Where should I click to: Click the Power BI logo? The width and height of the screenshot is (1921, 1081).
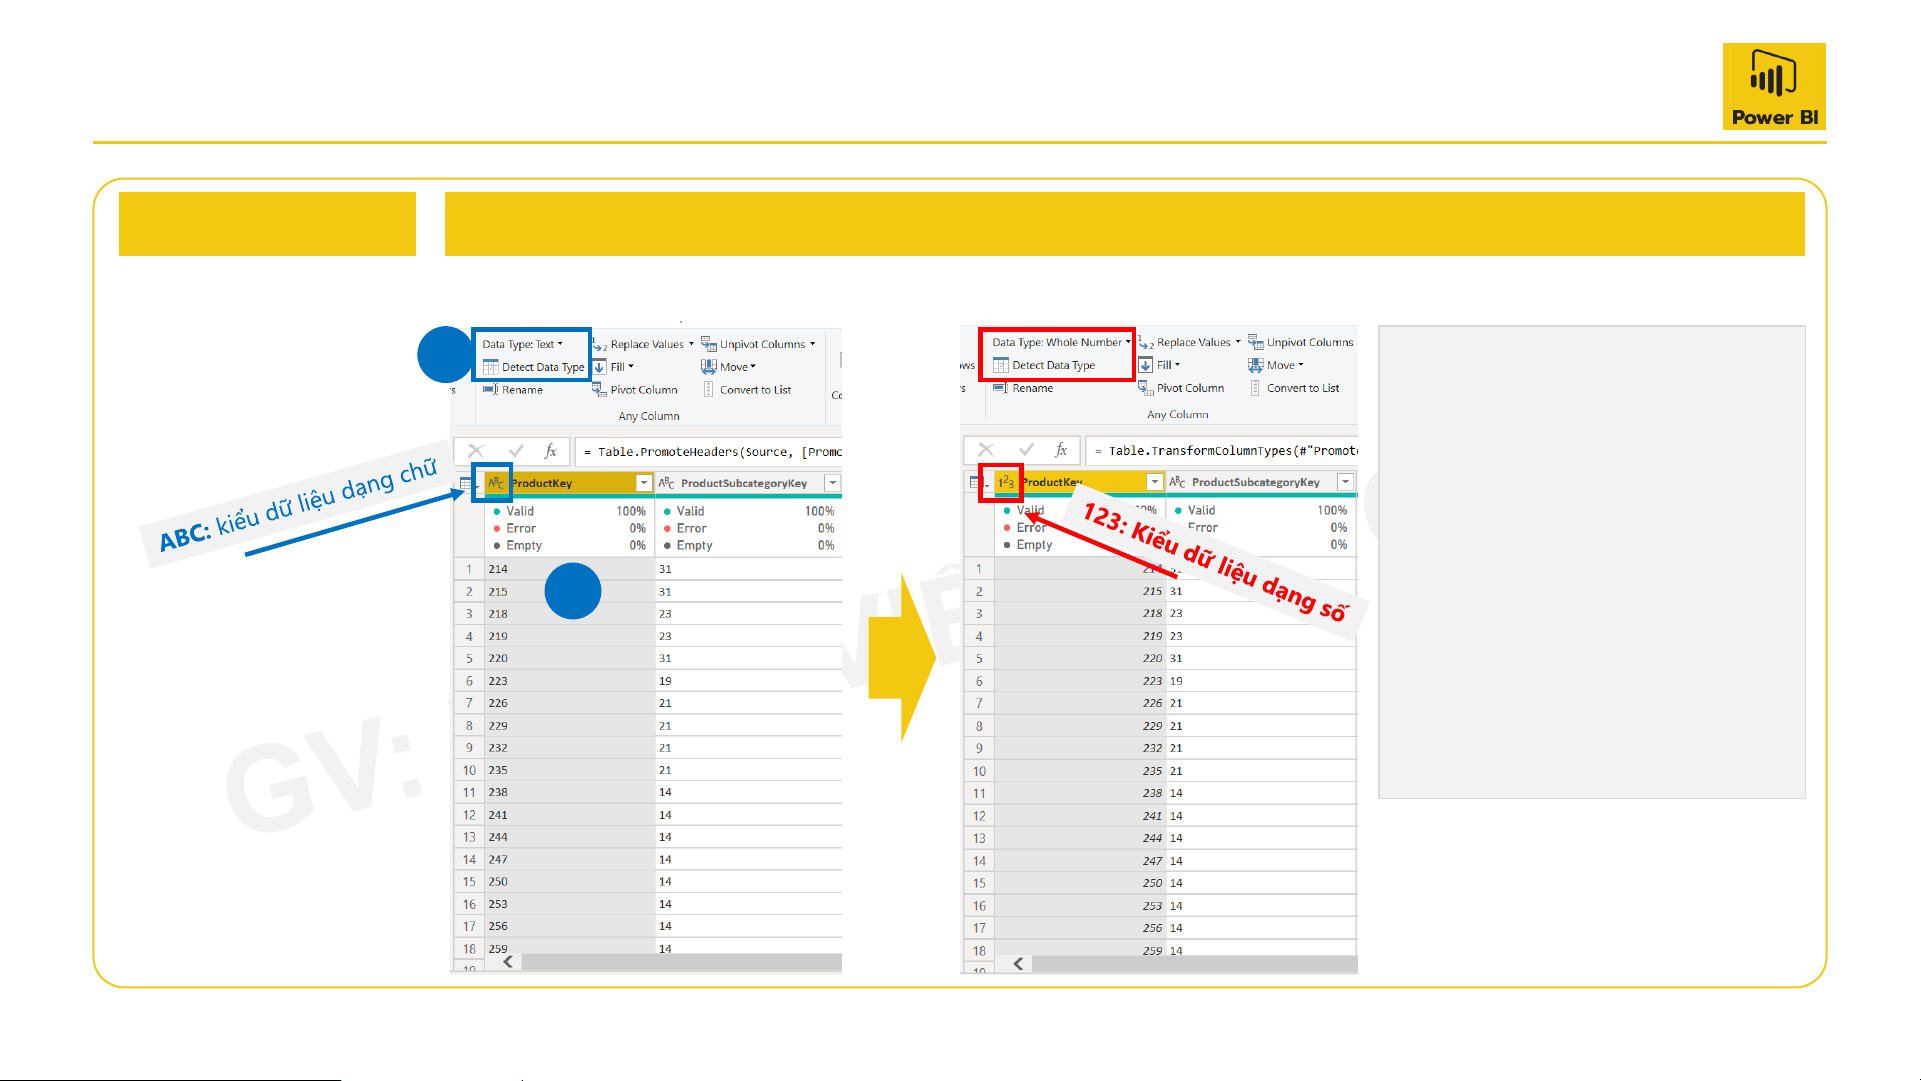(x=1774, y=86)
